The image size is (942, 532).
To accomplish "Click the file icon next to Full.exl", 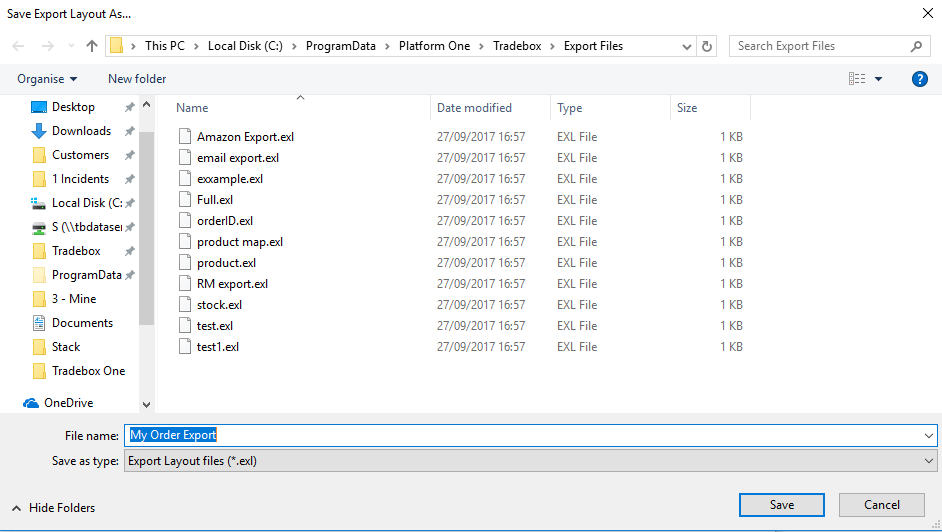I will pos(185,199).
